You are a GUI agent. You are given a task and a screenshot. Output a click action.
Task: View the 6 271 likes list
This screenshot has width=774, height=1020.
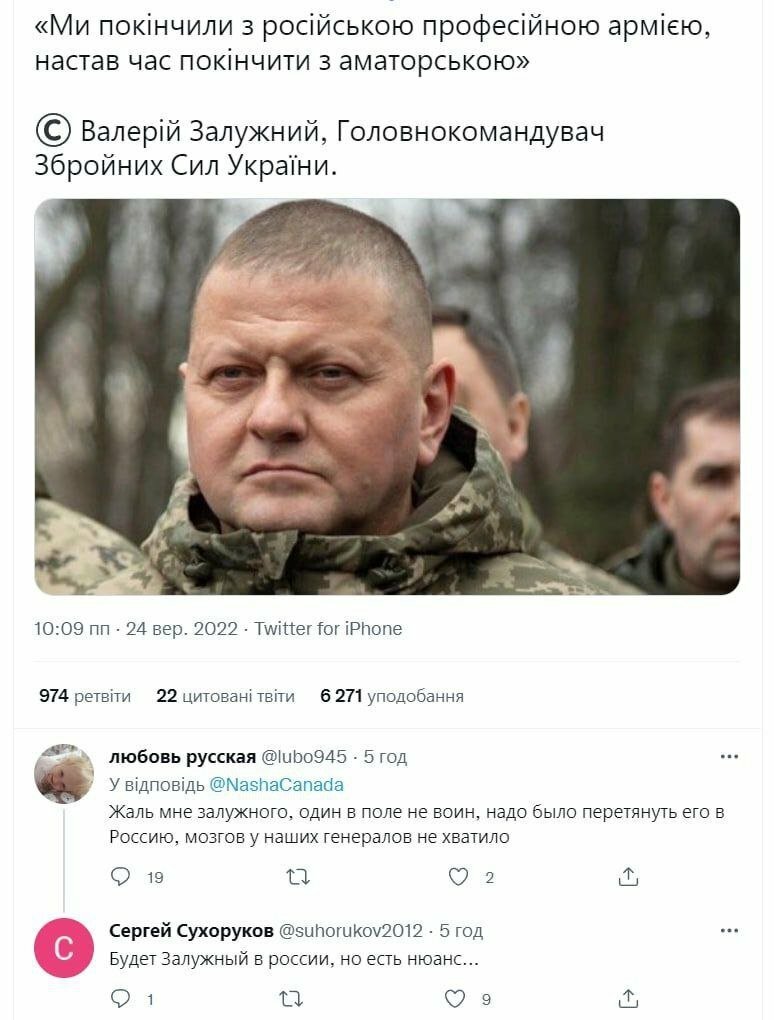pos(392,696)
